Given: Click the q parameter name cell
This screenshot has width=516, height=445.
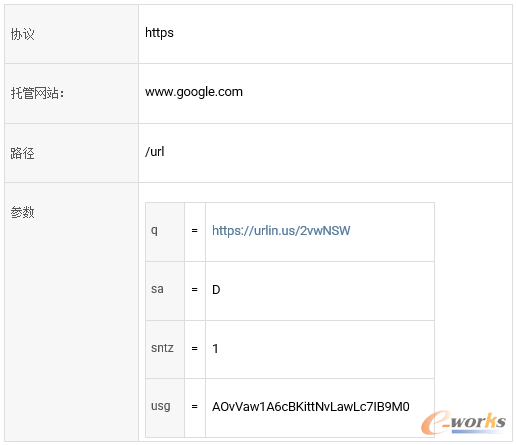Looking at the screenshot, I should point(165,232).
